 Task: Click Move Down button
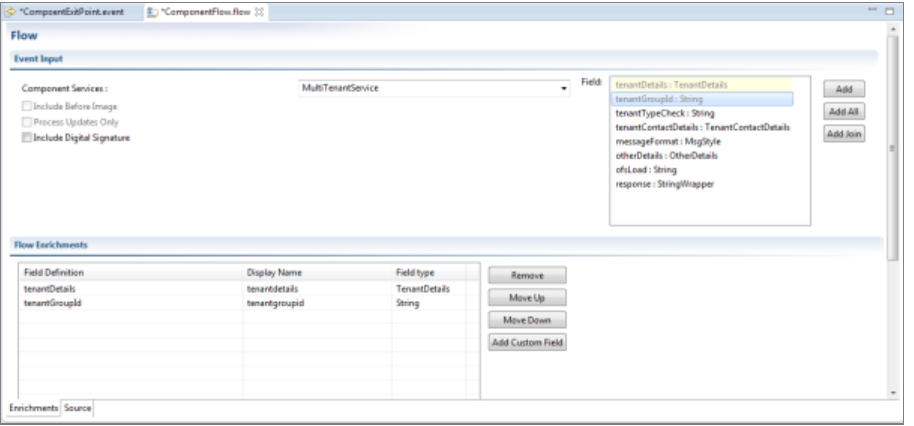click(527, 320)
